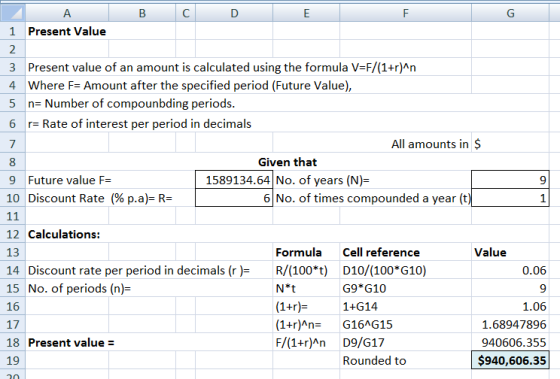Click the 'Present Value' title cell
The width and height of the screenshot is (560, 379).
coord(67,31)
